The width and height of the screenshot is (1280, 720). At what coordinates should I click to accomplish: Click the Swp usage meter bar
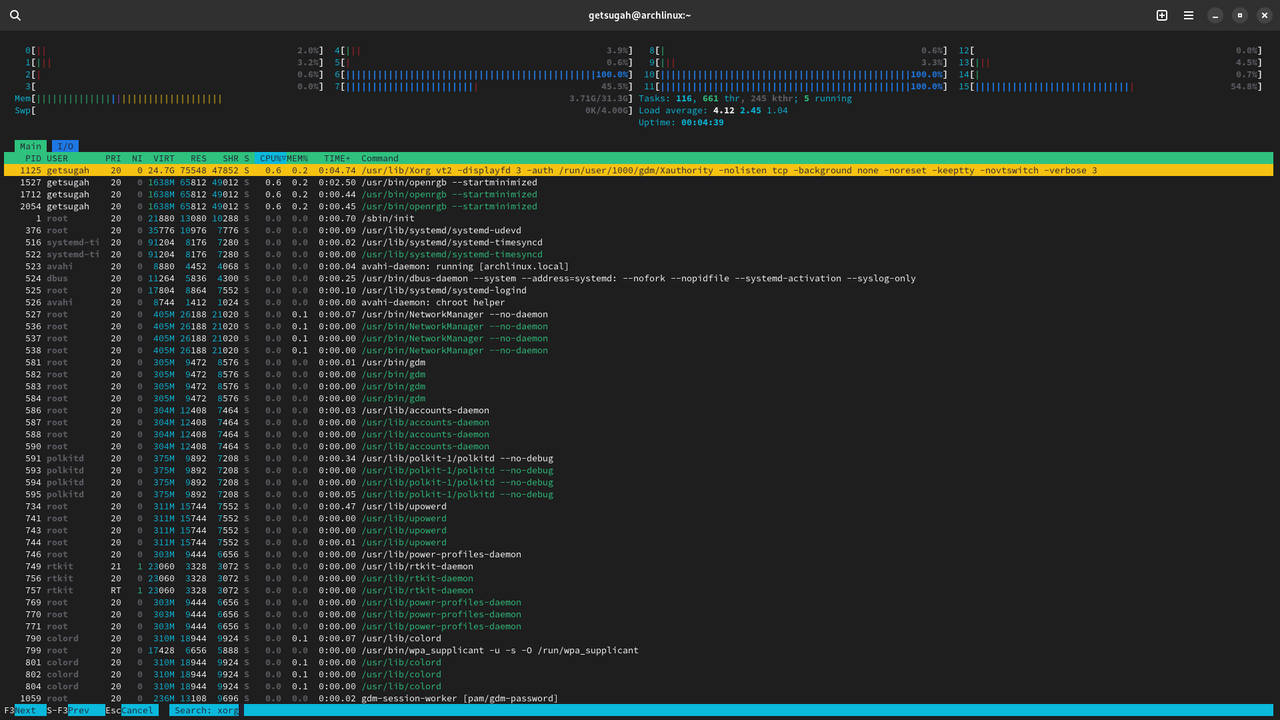325,110
